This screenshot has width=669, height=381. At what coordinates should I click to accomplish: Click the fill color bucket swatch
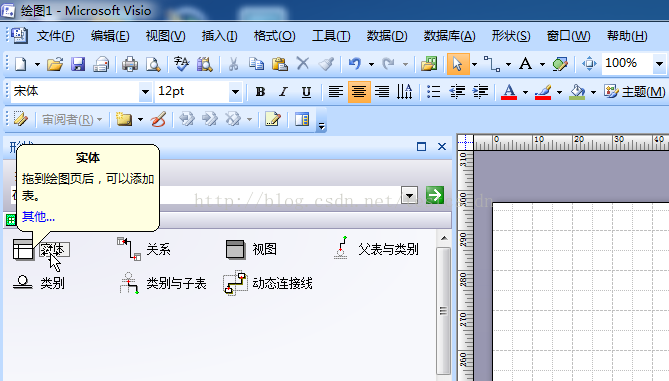tap(577, 91)
